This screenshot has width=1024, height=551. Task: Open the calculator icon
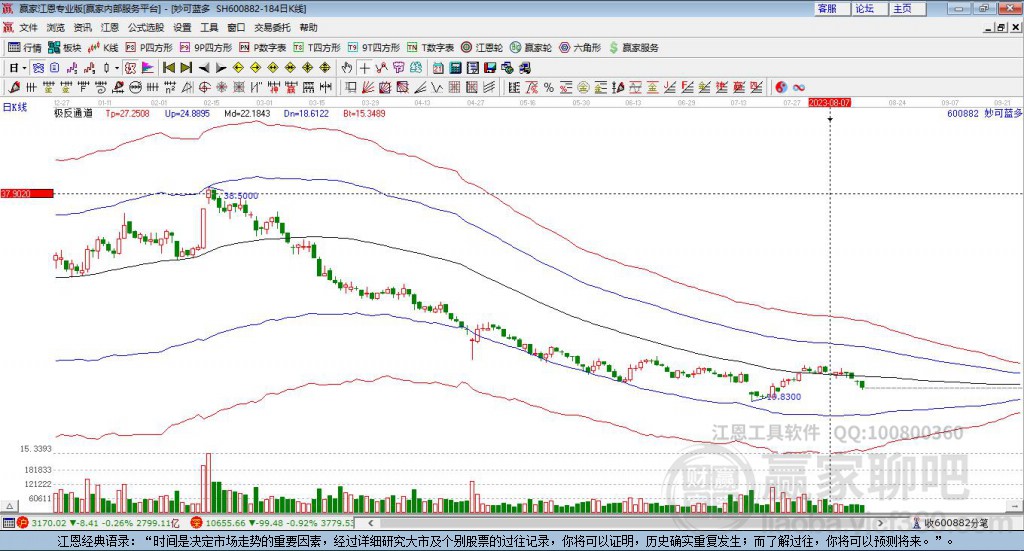click(456, 68)
